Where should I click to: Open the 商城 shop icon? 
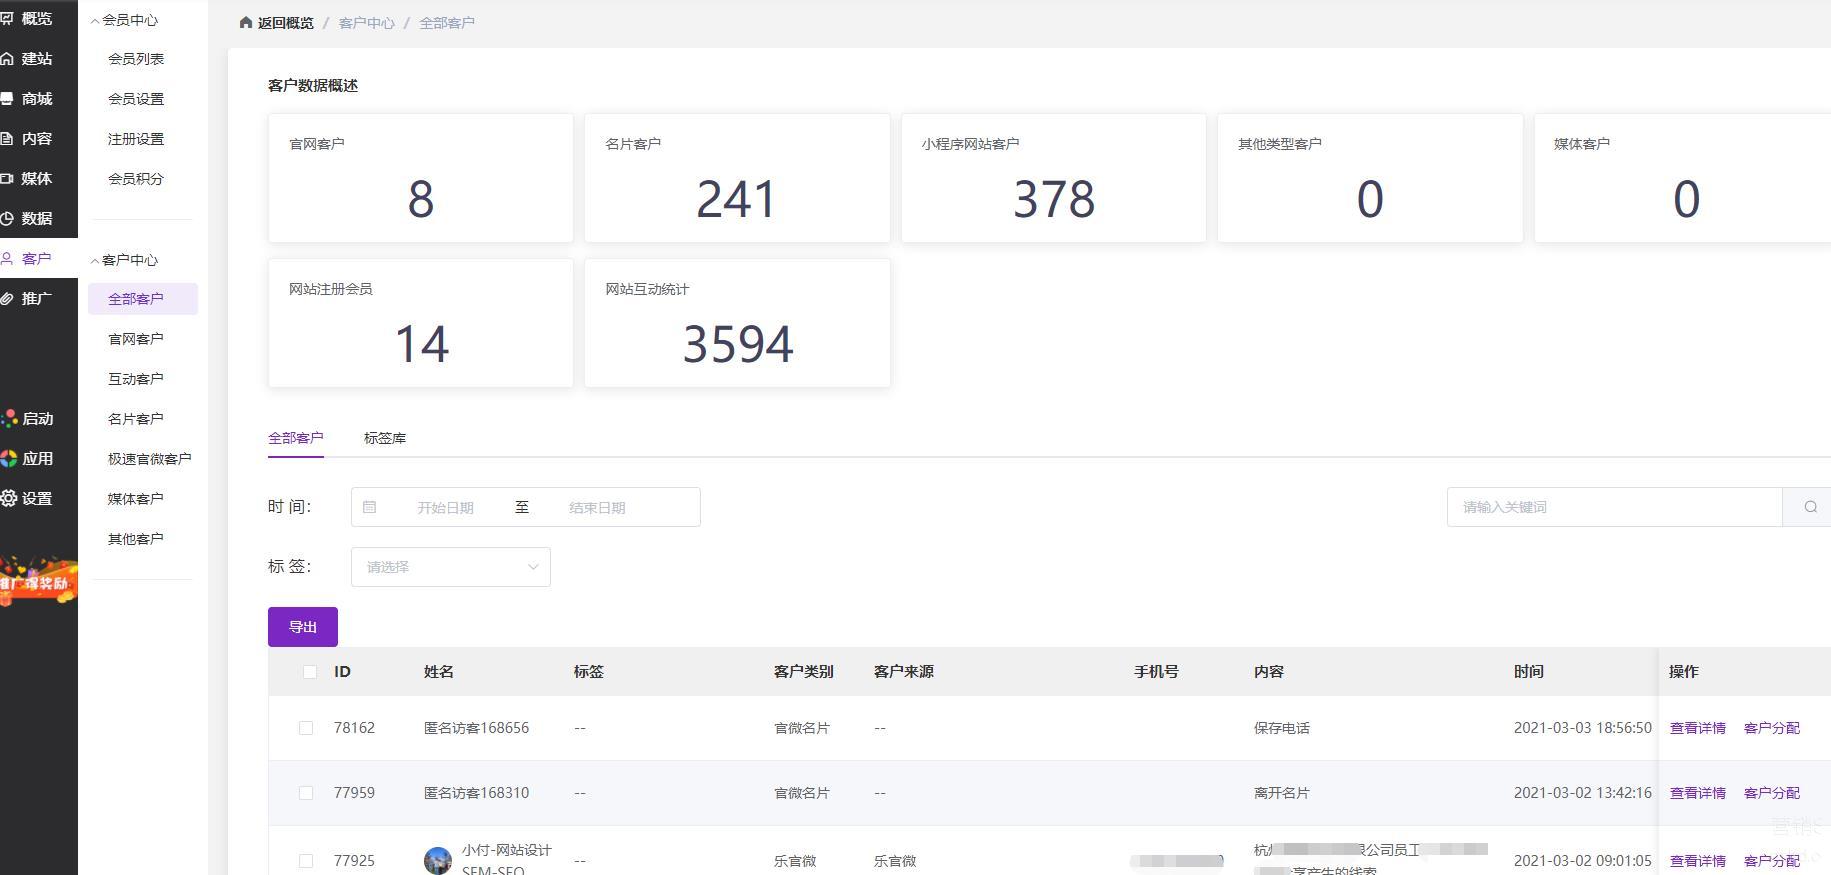tap(7, 99)
